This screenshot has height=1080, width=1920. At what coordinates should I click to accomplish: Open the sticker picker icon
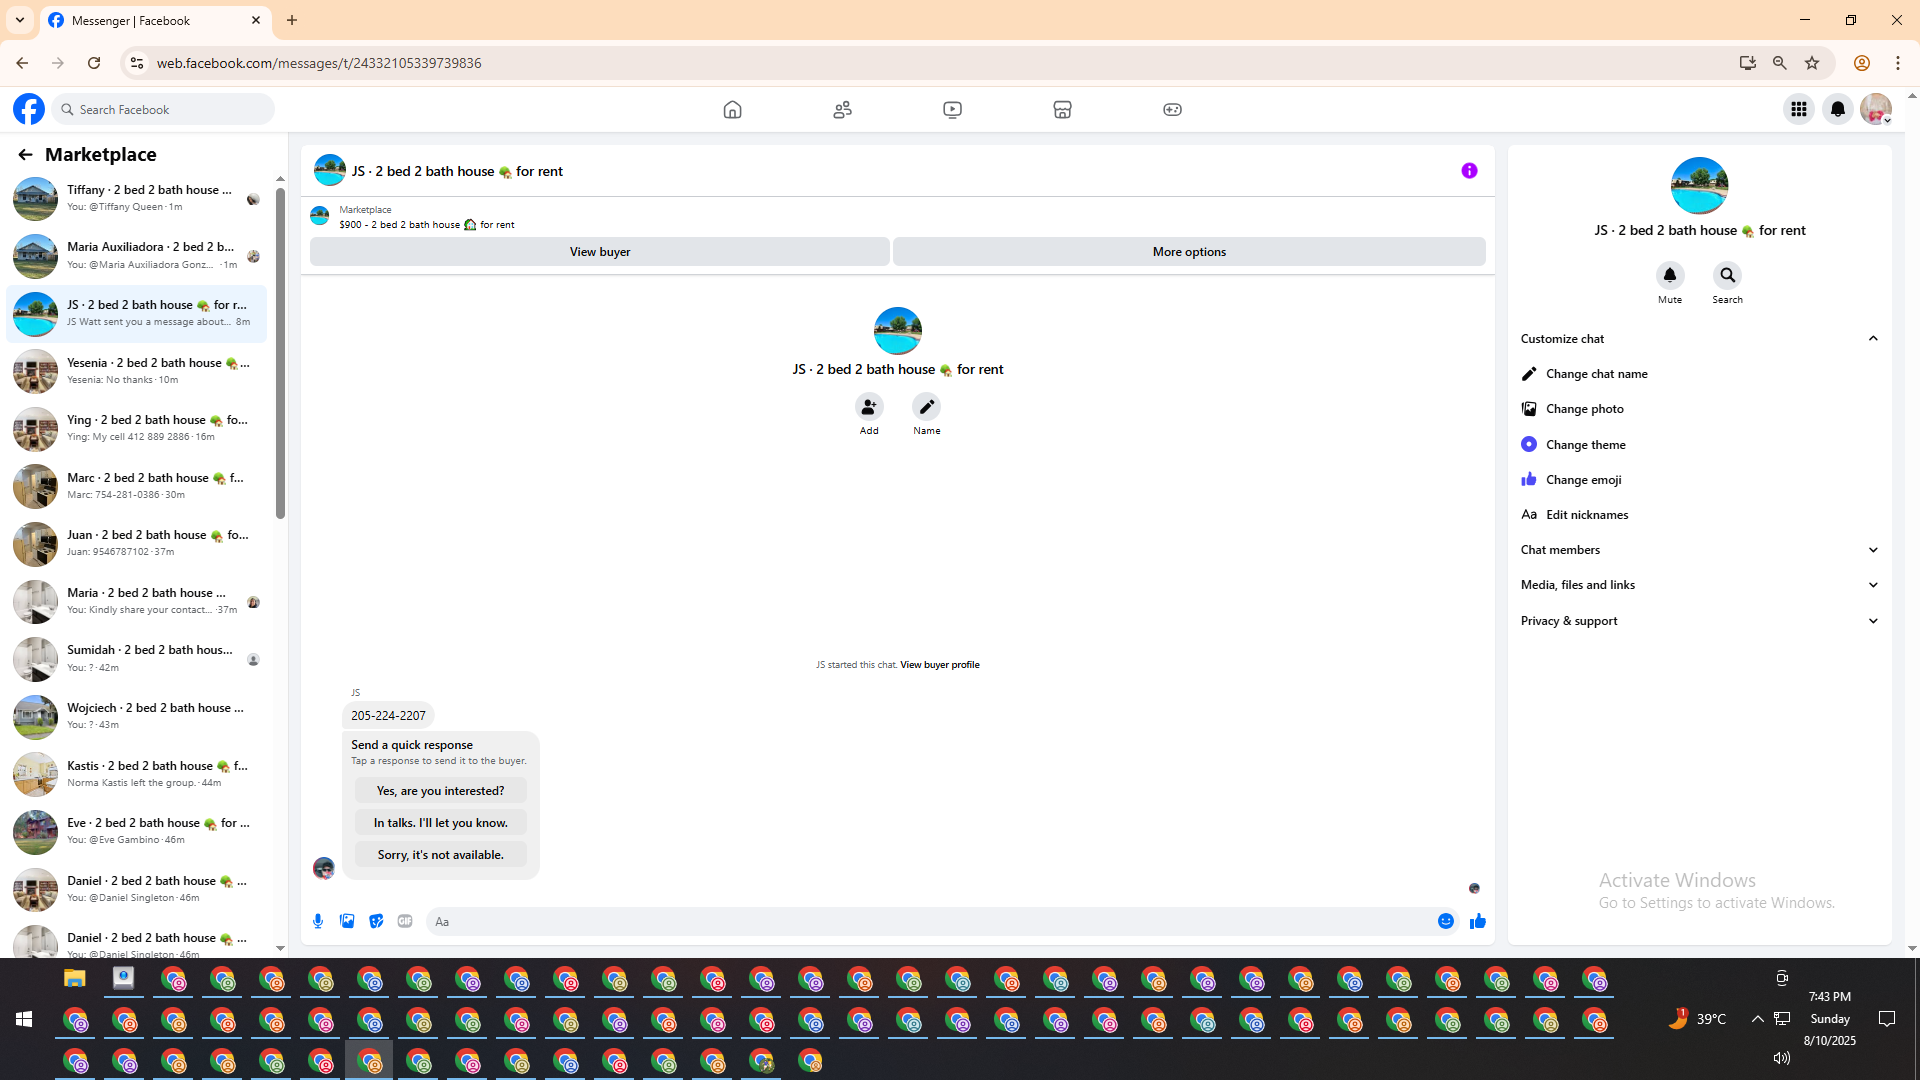click(x=376, y=921)
